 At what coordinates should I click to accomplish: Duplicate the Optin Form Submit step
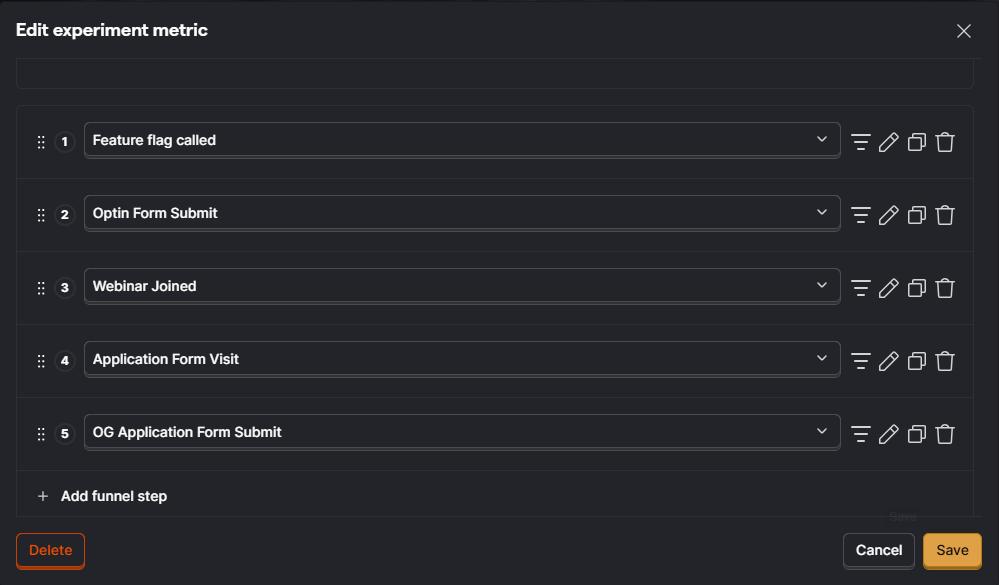(x=916, y=215)
